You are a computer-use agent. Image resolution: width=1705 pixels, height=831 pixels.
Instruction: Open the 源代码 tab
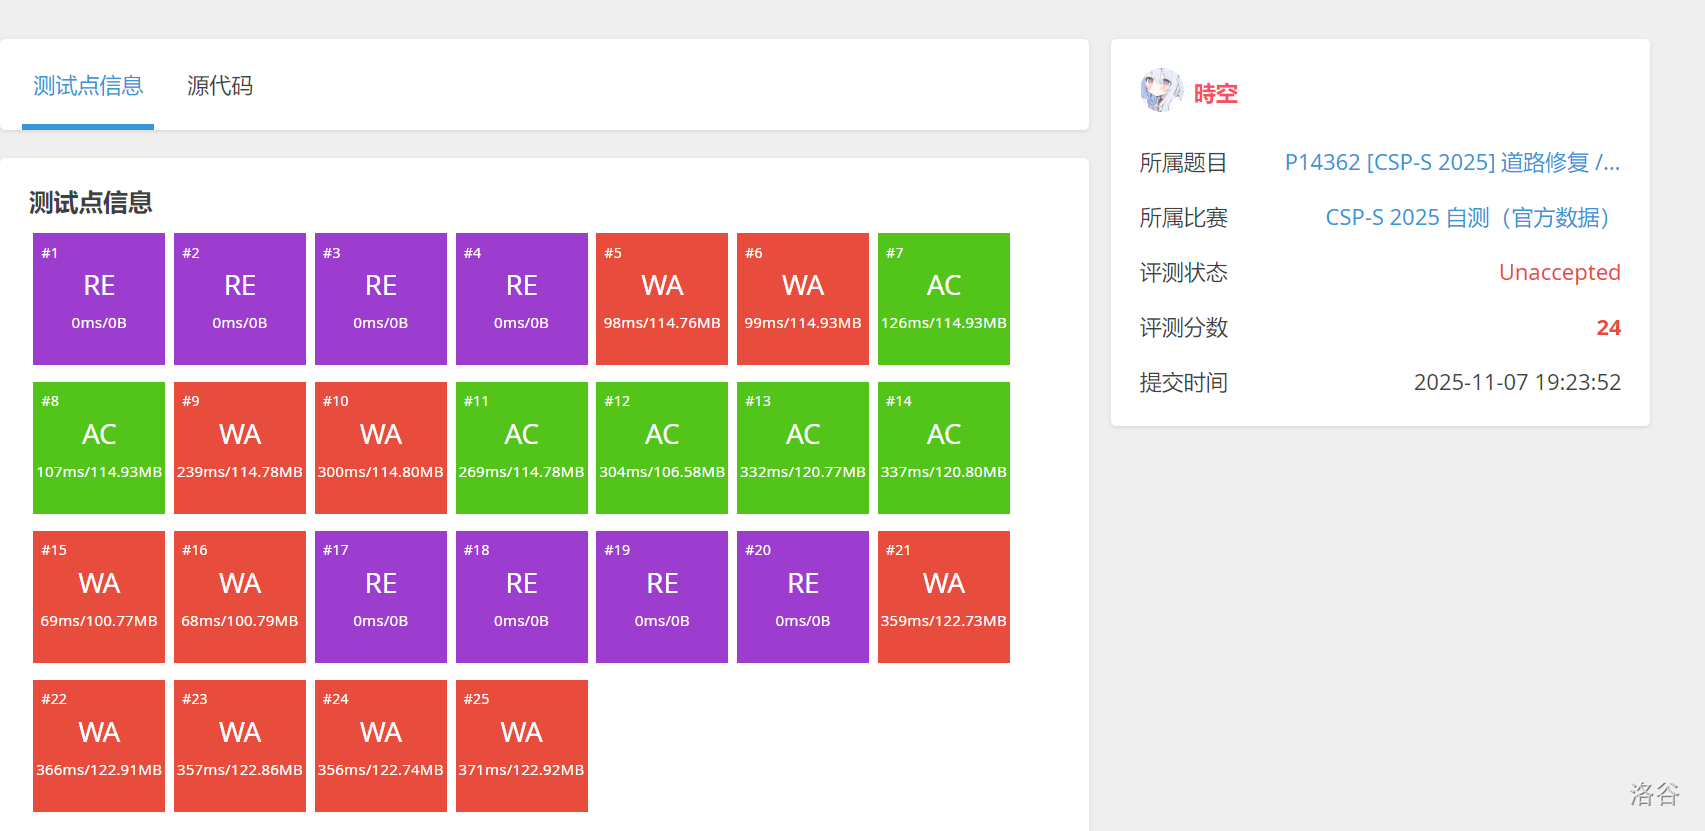(x=220, y=86)
